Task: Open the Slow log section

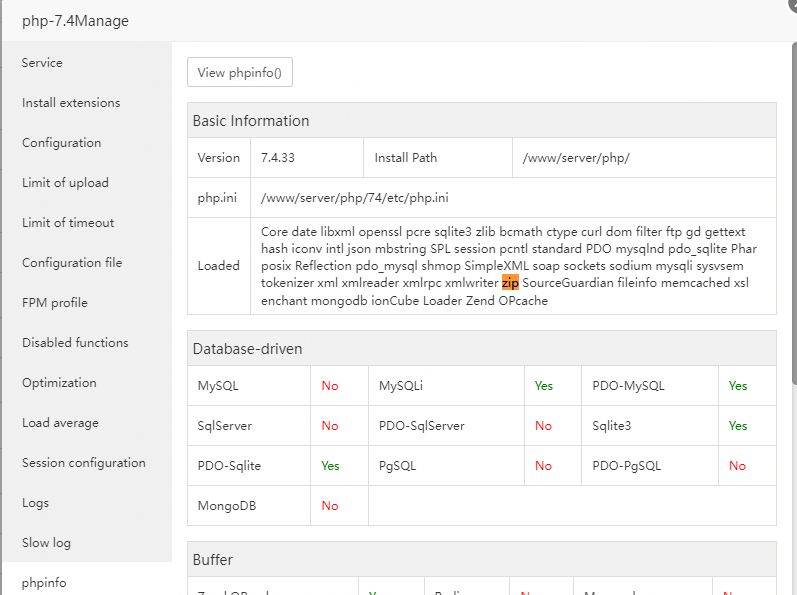Action: tap(46, 543)
